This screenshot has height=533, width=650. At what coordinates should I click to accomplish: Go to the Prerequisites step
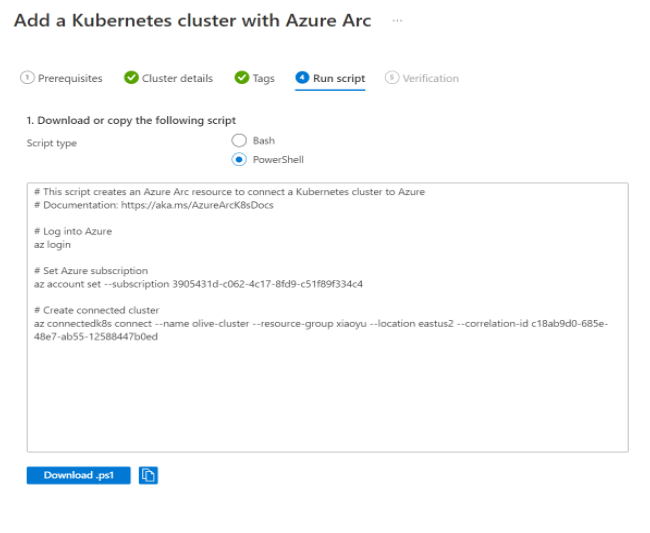[x=70, y=78]
